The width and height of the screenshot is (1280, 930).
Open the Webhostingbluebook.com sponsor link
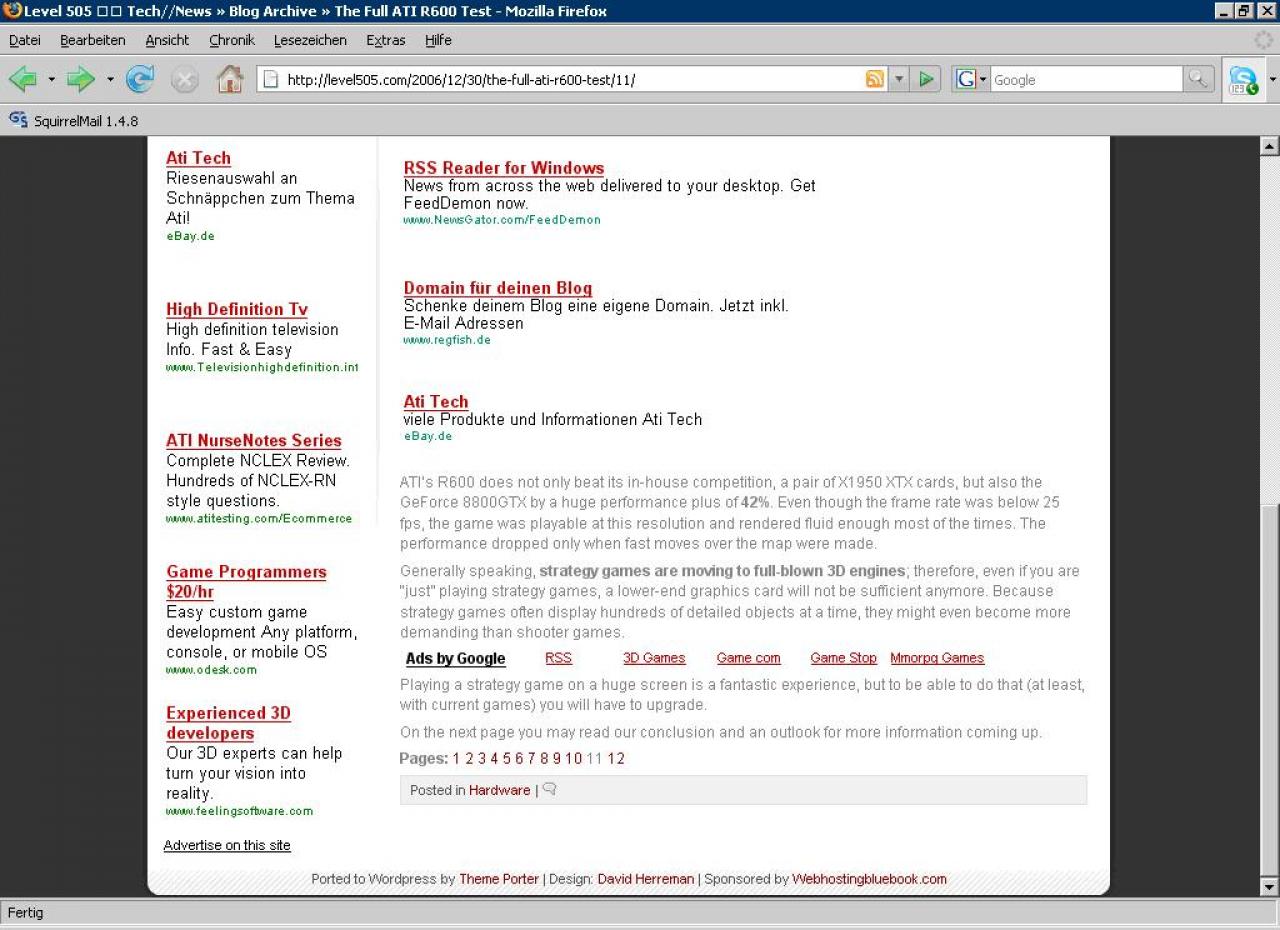[869, 879]
